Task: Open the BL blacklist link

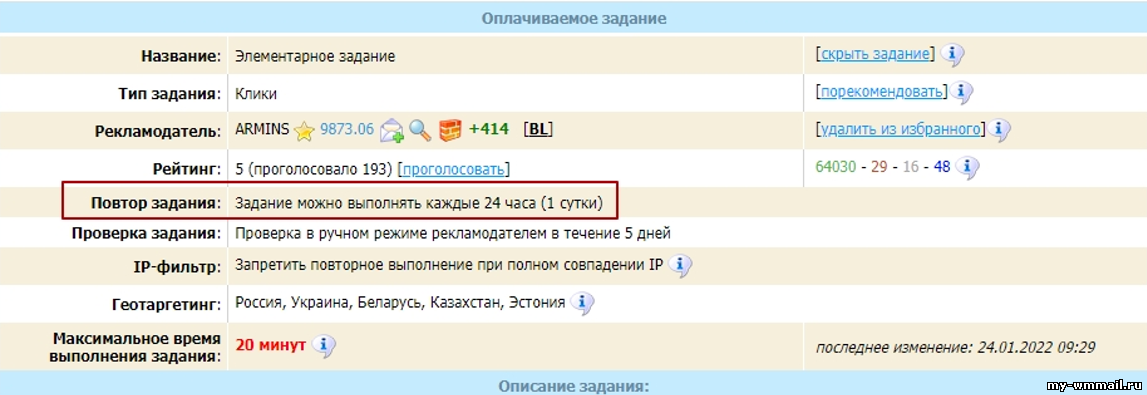Action: (538, 129)
